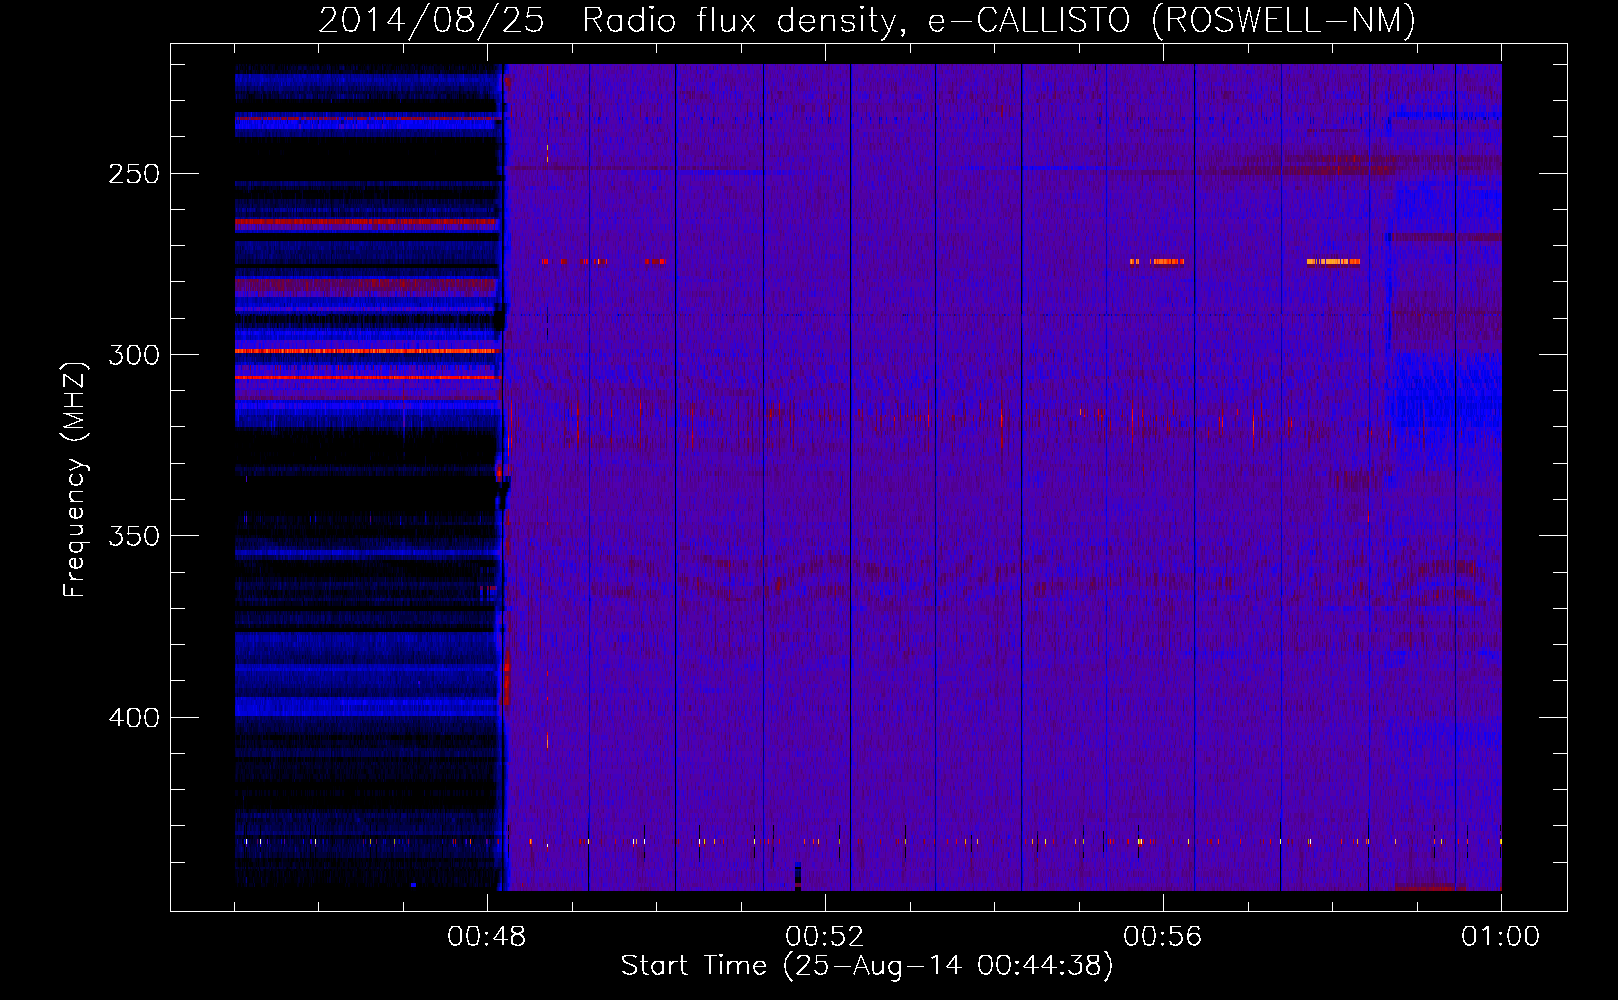Viewport: 1618px width, 1000px height.
Task: Click the 250 frequency tick label
Action: click(134, 174)
